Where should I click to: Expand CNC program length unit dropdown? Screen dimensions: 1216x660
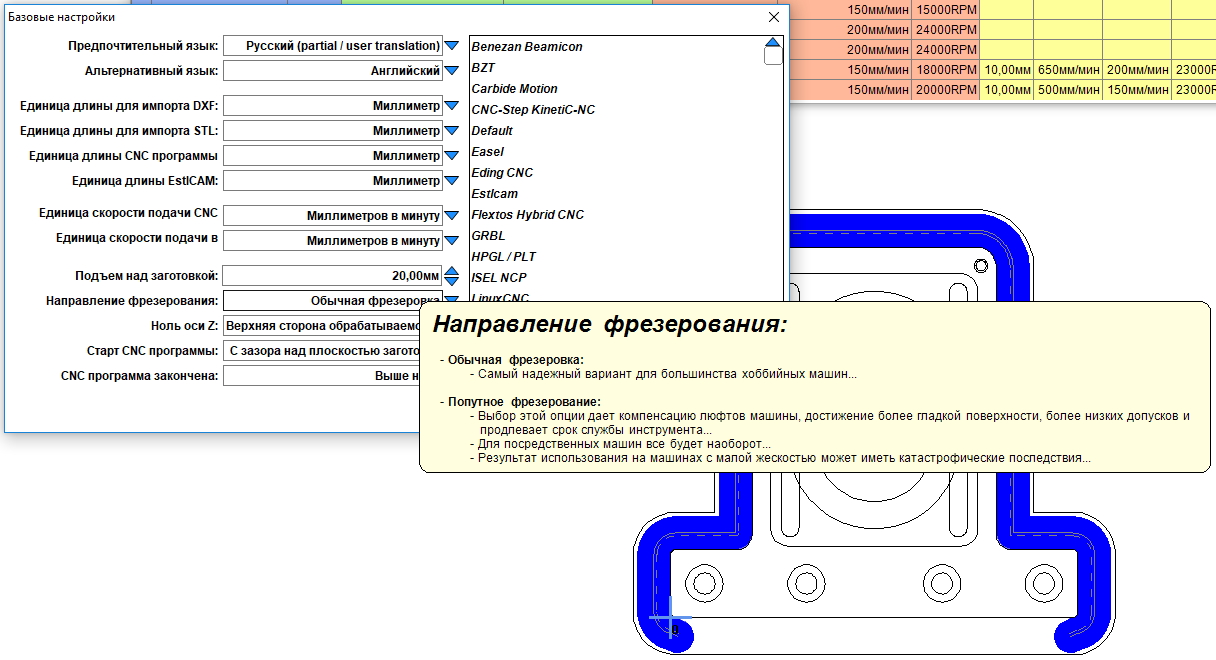click(452, 156)
